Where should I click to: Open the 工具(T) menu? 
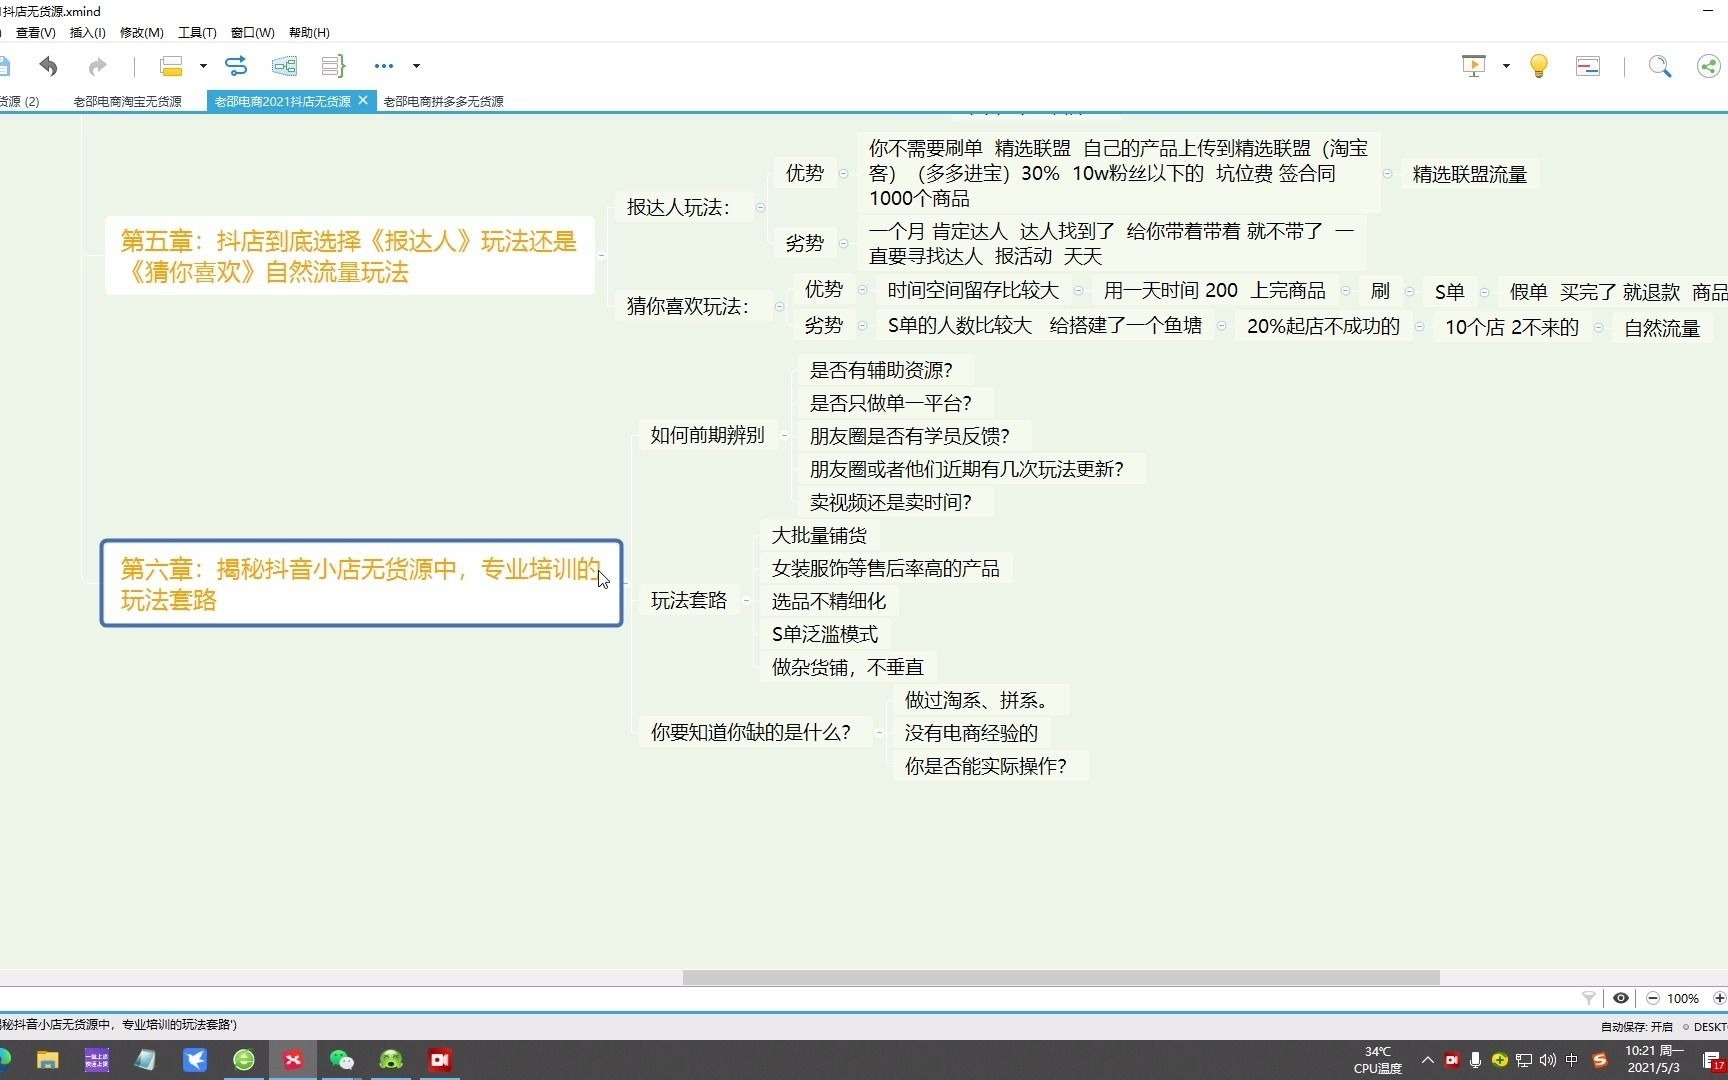[197, 33]
